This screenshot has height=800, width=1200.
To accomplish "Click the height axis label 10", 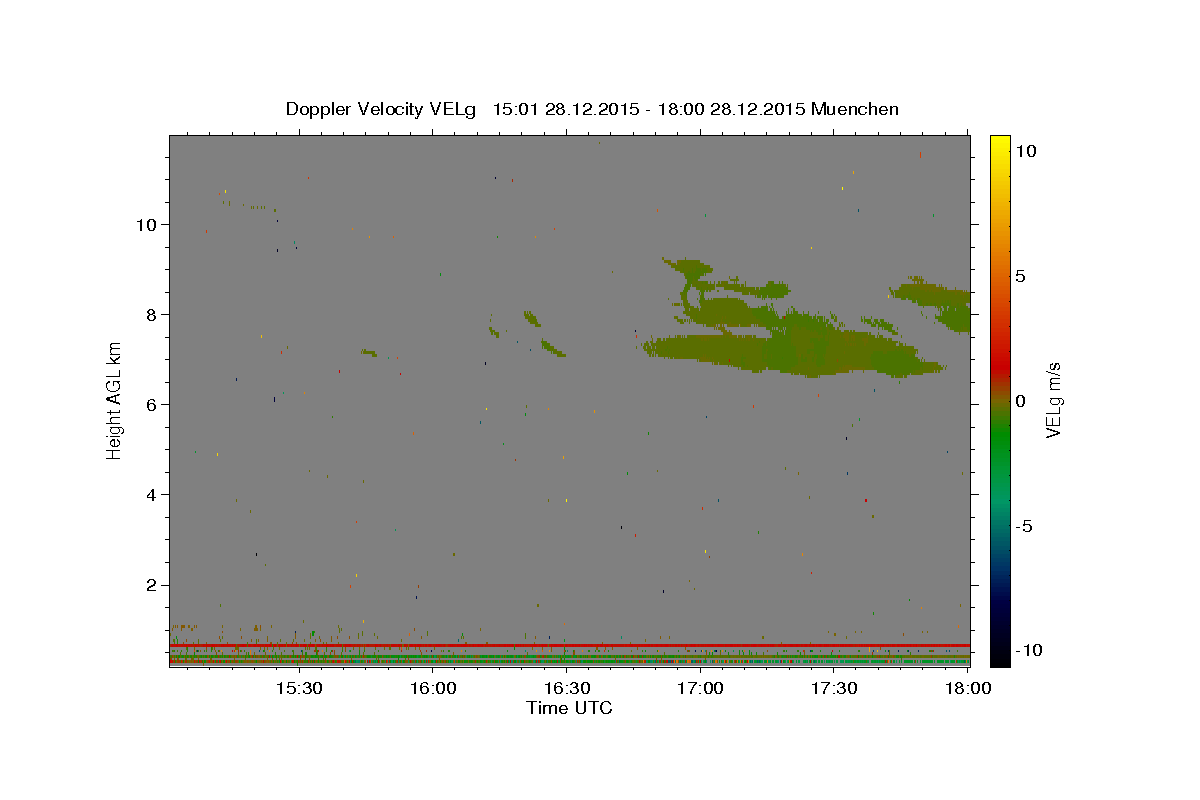I will click(148, 224).
